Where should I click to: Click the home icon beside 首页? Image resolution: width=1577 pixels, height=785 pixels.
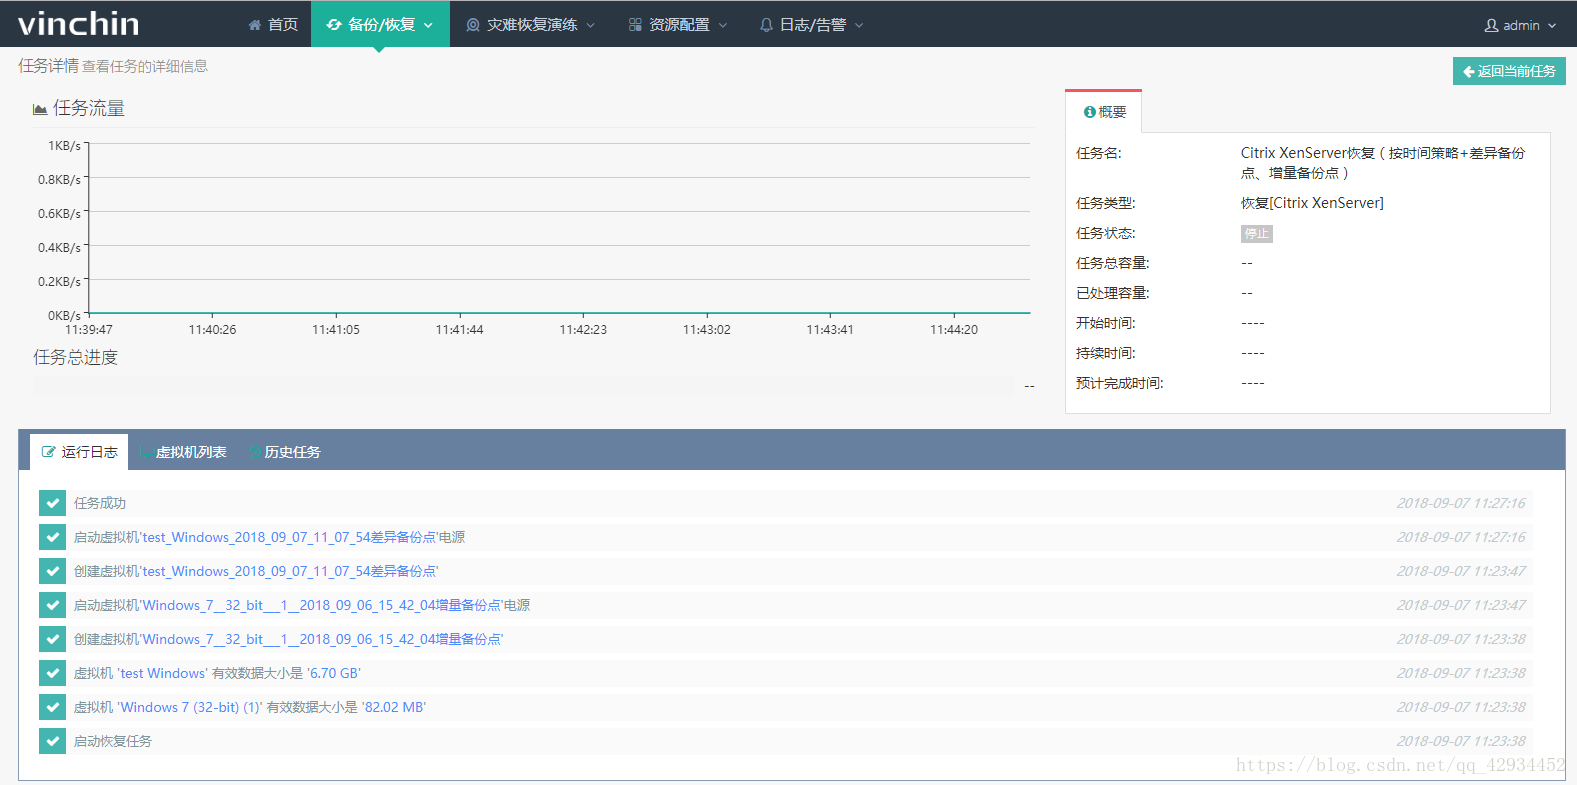(x=255, y=25)
